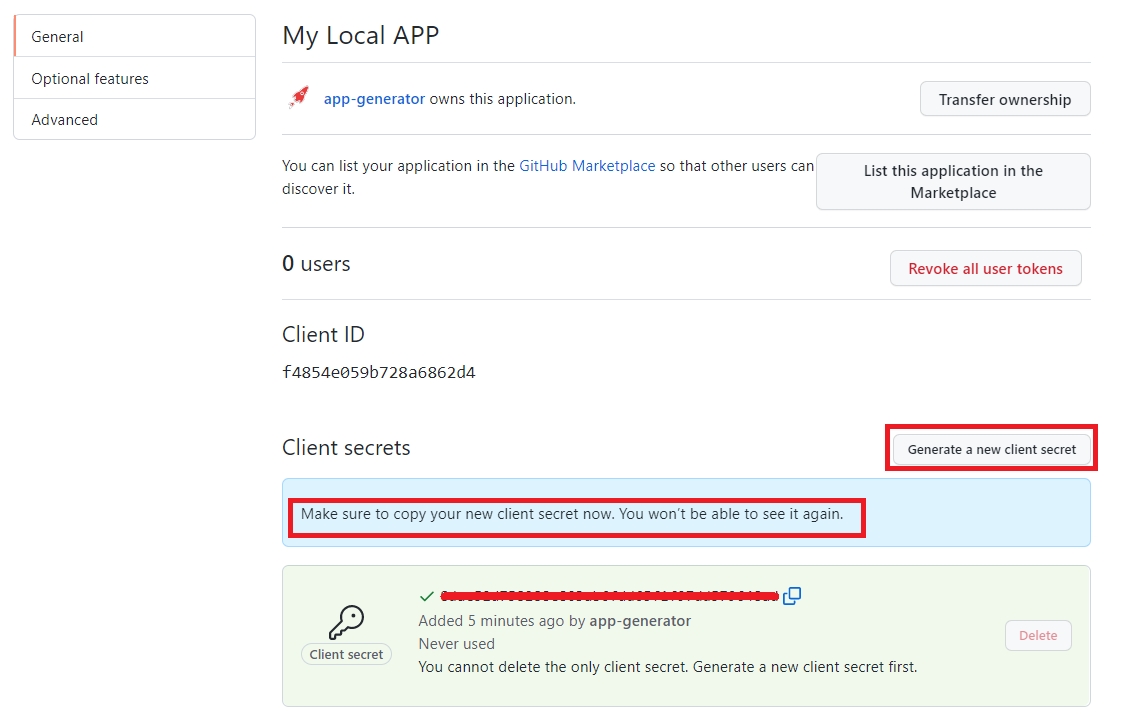Copy the client secret using the copy icon
Image resolution: width=1121 pixels, height=718 pixels.
[792, 596]
